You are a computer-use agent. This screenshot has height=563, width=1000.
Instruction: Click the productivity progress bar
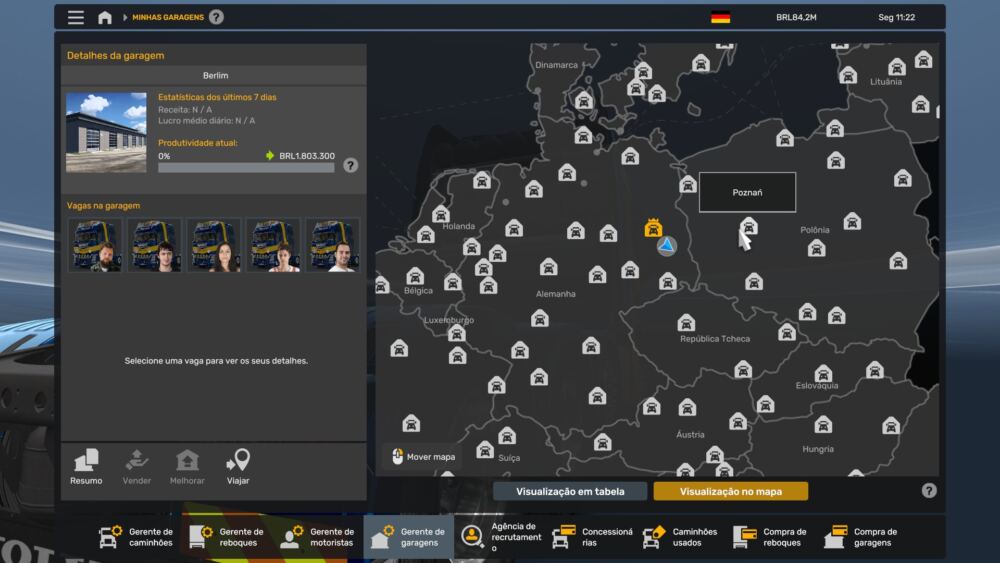(x=246, y=168)
